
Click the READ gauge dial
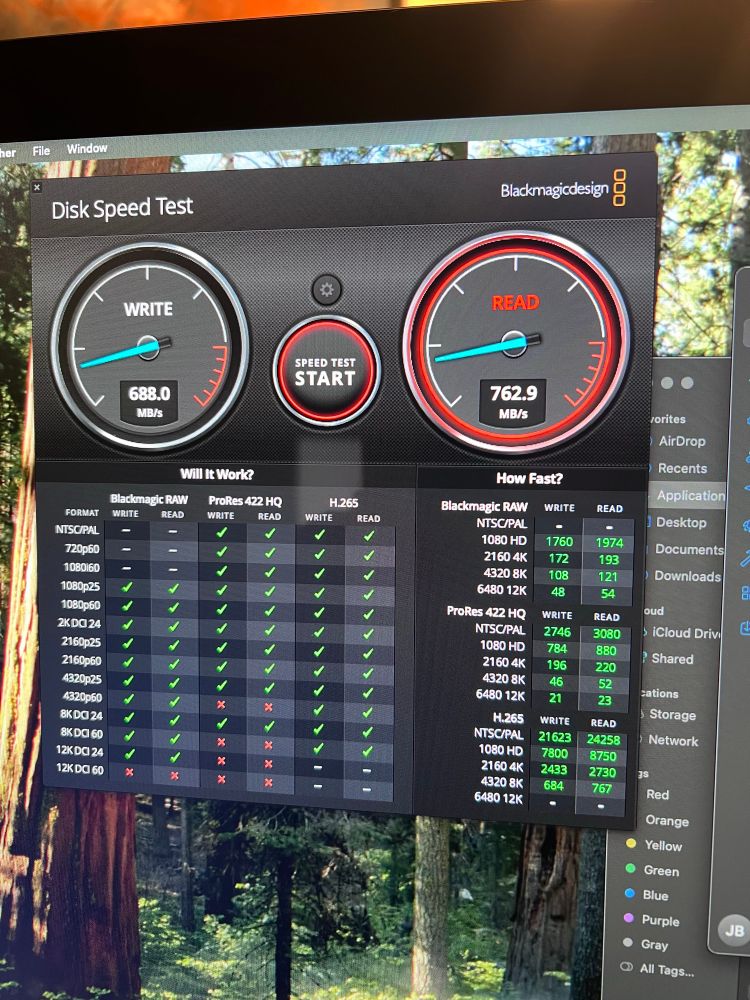click(517, 342)
